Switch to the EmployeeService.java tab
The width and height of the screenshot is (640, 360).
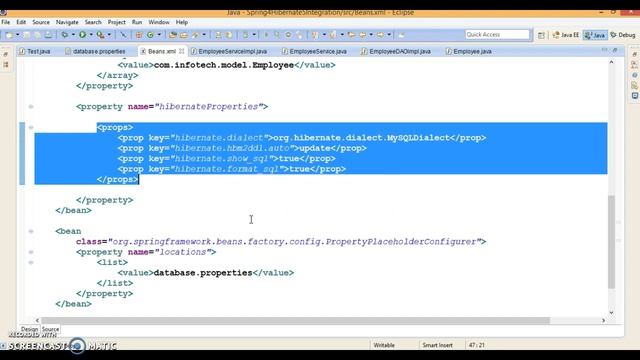314,51
